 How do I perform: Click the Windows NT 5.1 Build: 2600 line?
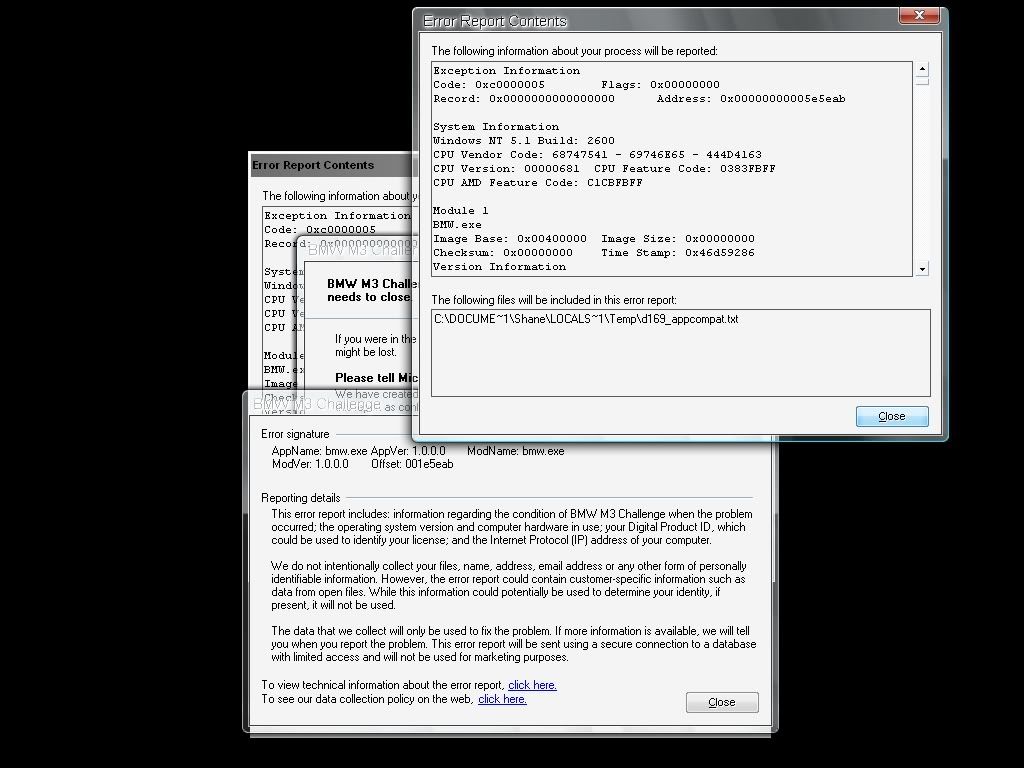524,141
